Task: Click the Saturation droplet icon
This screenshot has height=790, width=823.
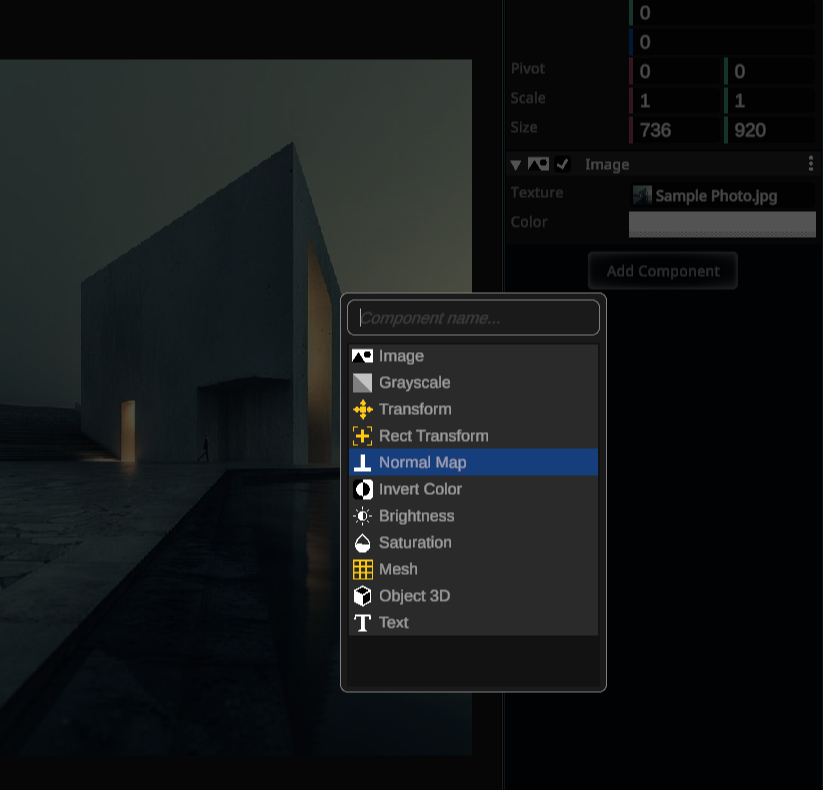Action: click(x=362, y=543)
